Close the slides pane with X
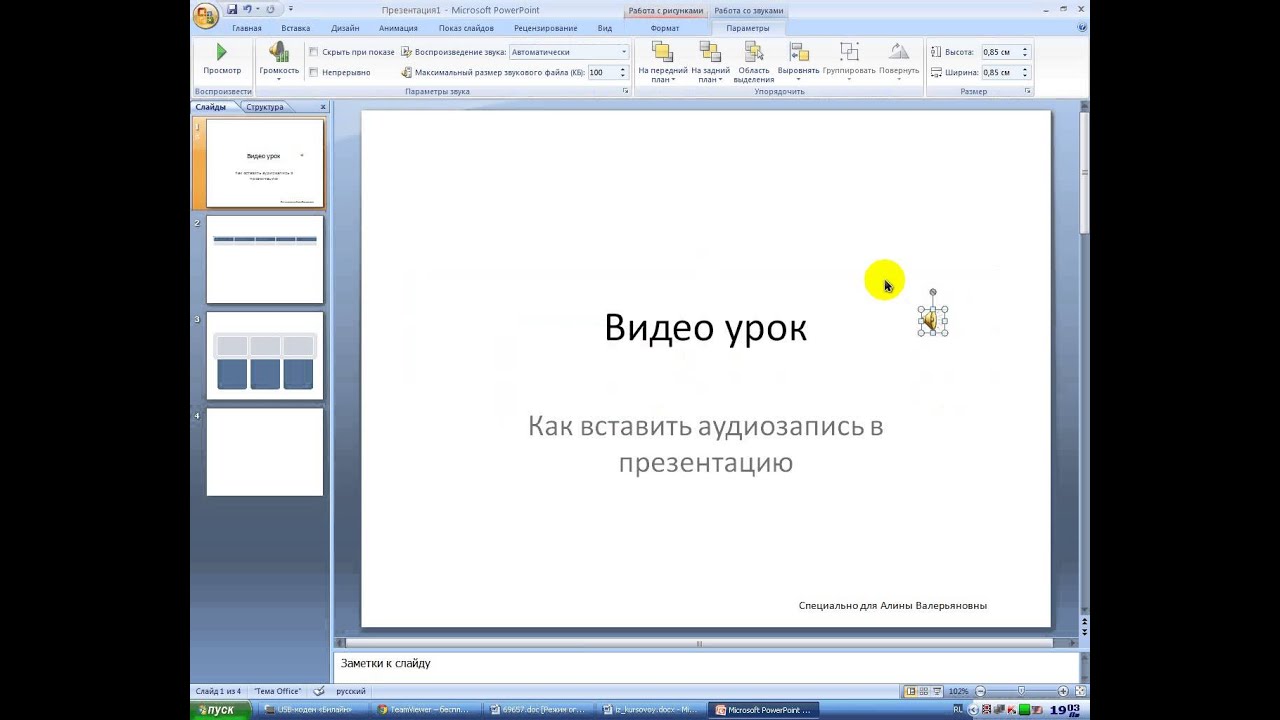1280x720 pixels. (x=323, y=107)
